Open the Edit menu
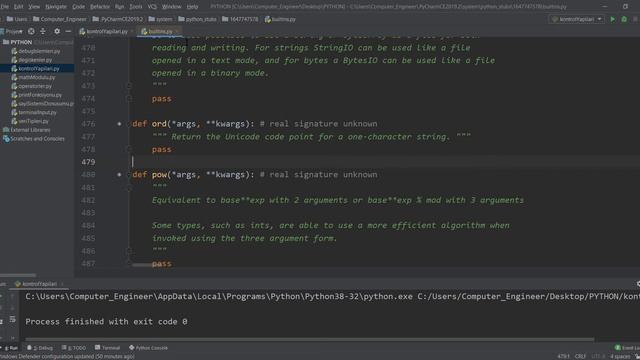 click(19, 7)
